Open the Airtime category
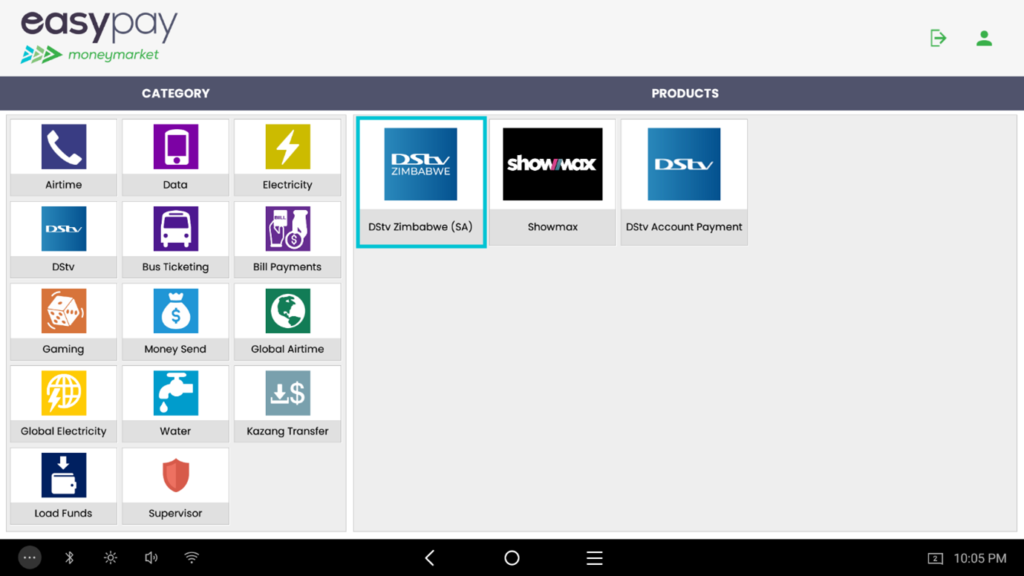The width and height of the screenshot is (1024, 576). (63, 157)
